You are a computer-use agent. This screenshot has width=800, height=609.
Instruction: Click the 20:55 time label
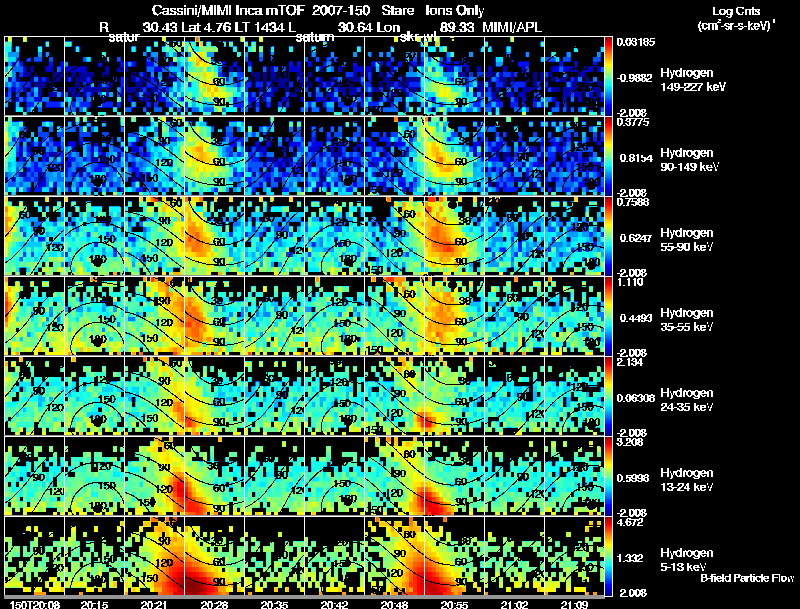click(455, 604)
